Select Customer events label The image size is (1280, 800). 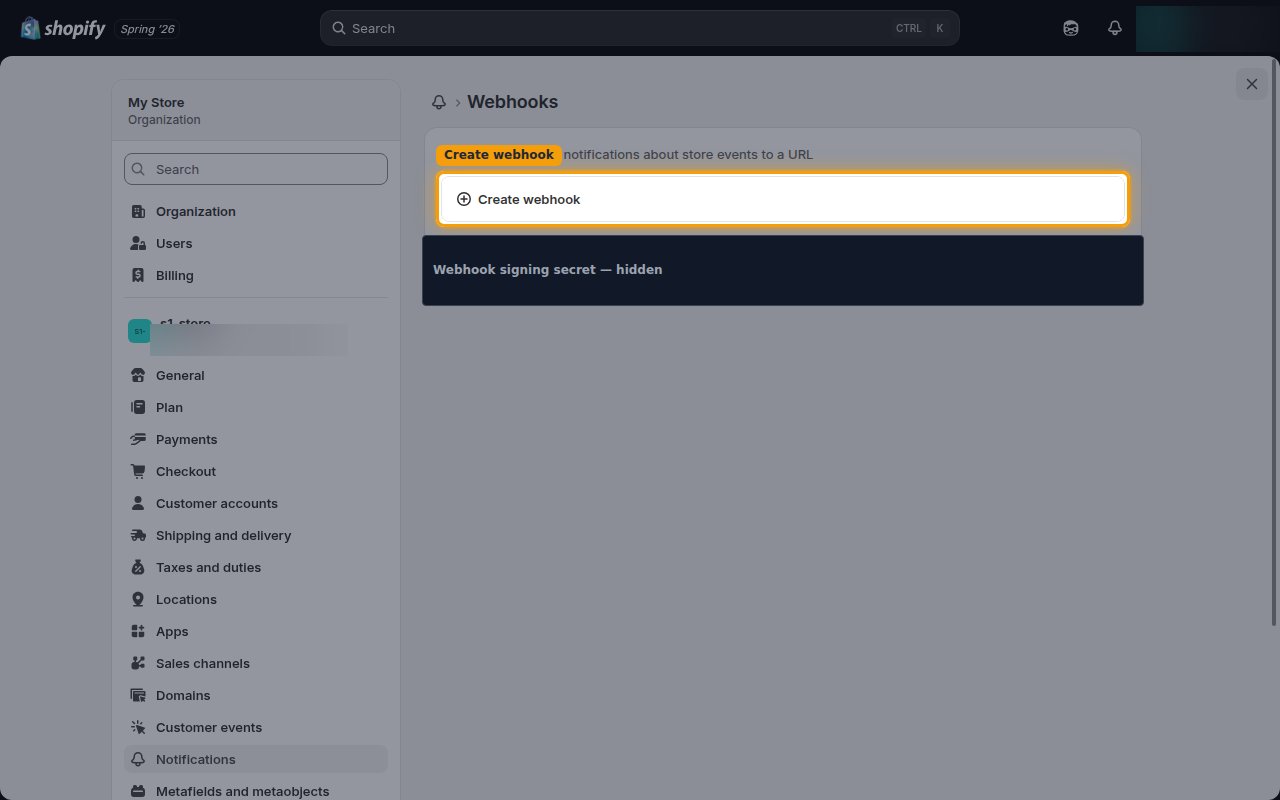209,727
